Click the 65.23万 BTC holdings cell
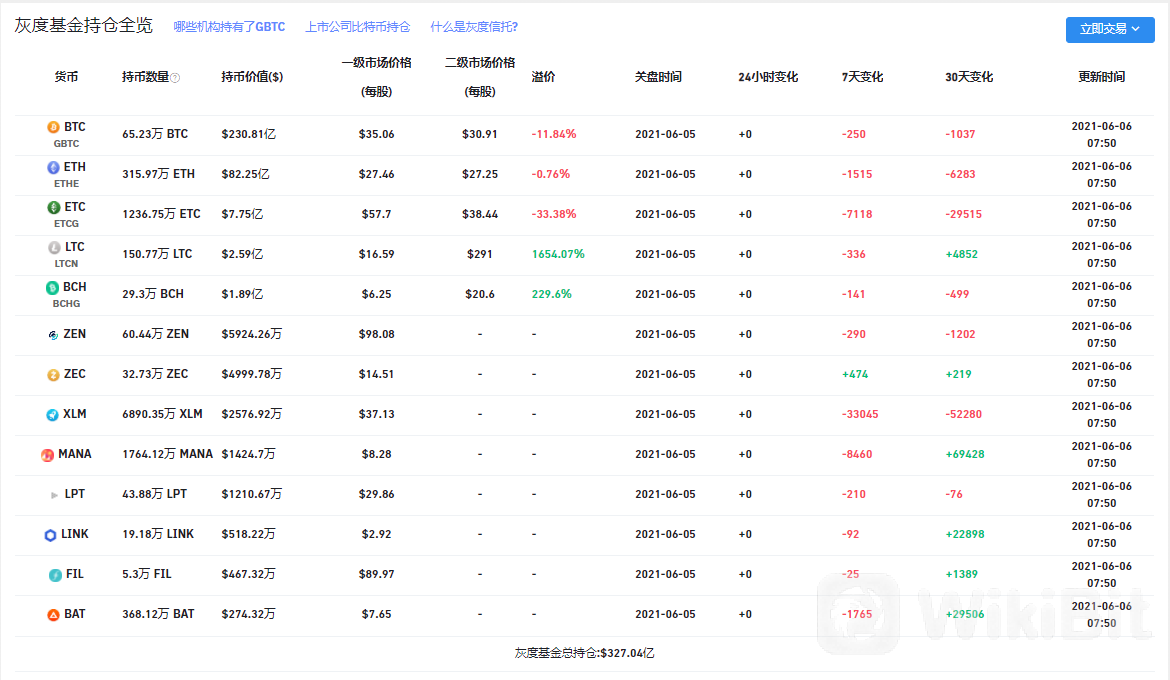The width and height of the screenshot is (1170, 680). tap(155, 134)
